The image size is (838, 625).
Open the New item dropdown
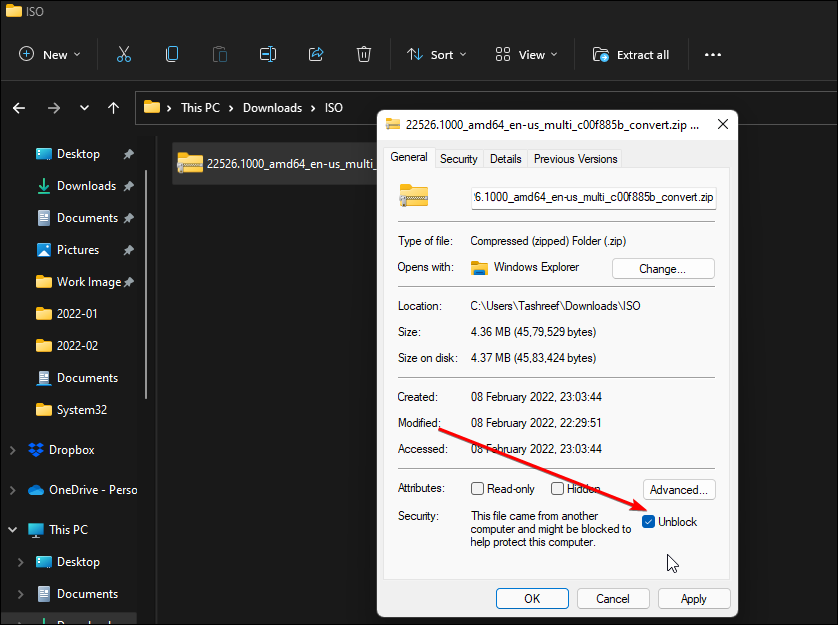point(50,55)
